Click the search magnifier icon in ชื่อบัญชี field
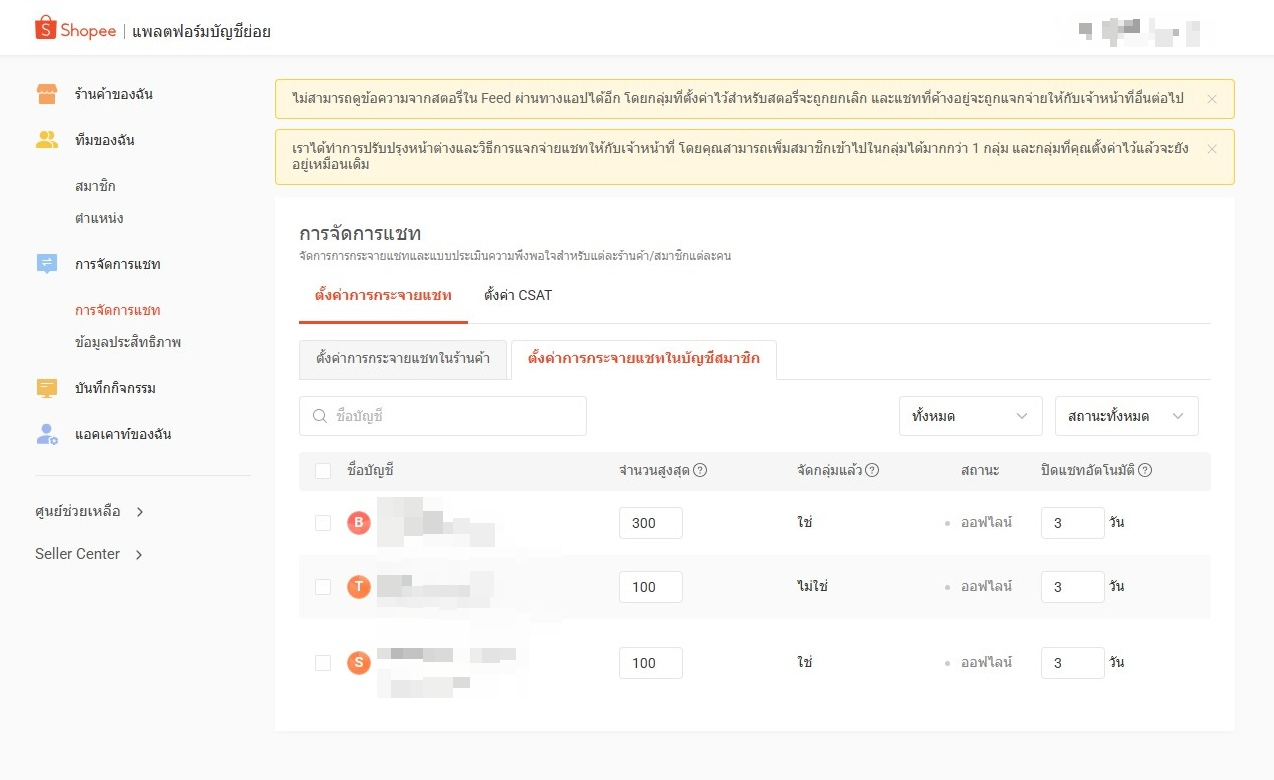This screenshot has height=780, width=1274. [320, 416]
